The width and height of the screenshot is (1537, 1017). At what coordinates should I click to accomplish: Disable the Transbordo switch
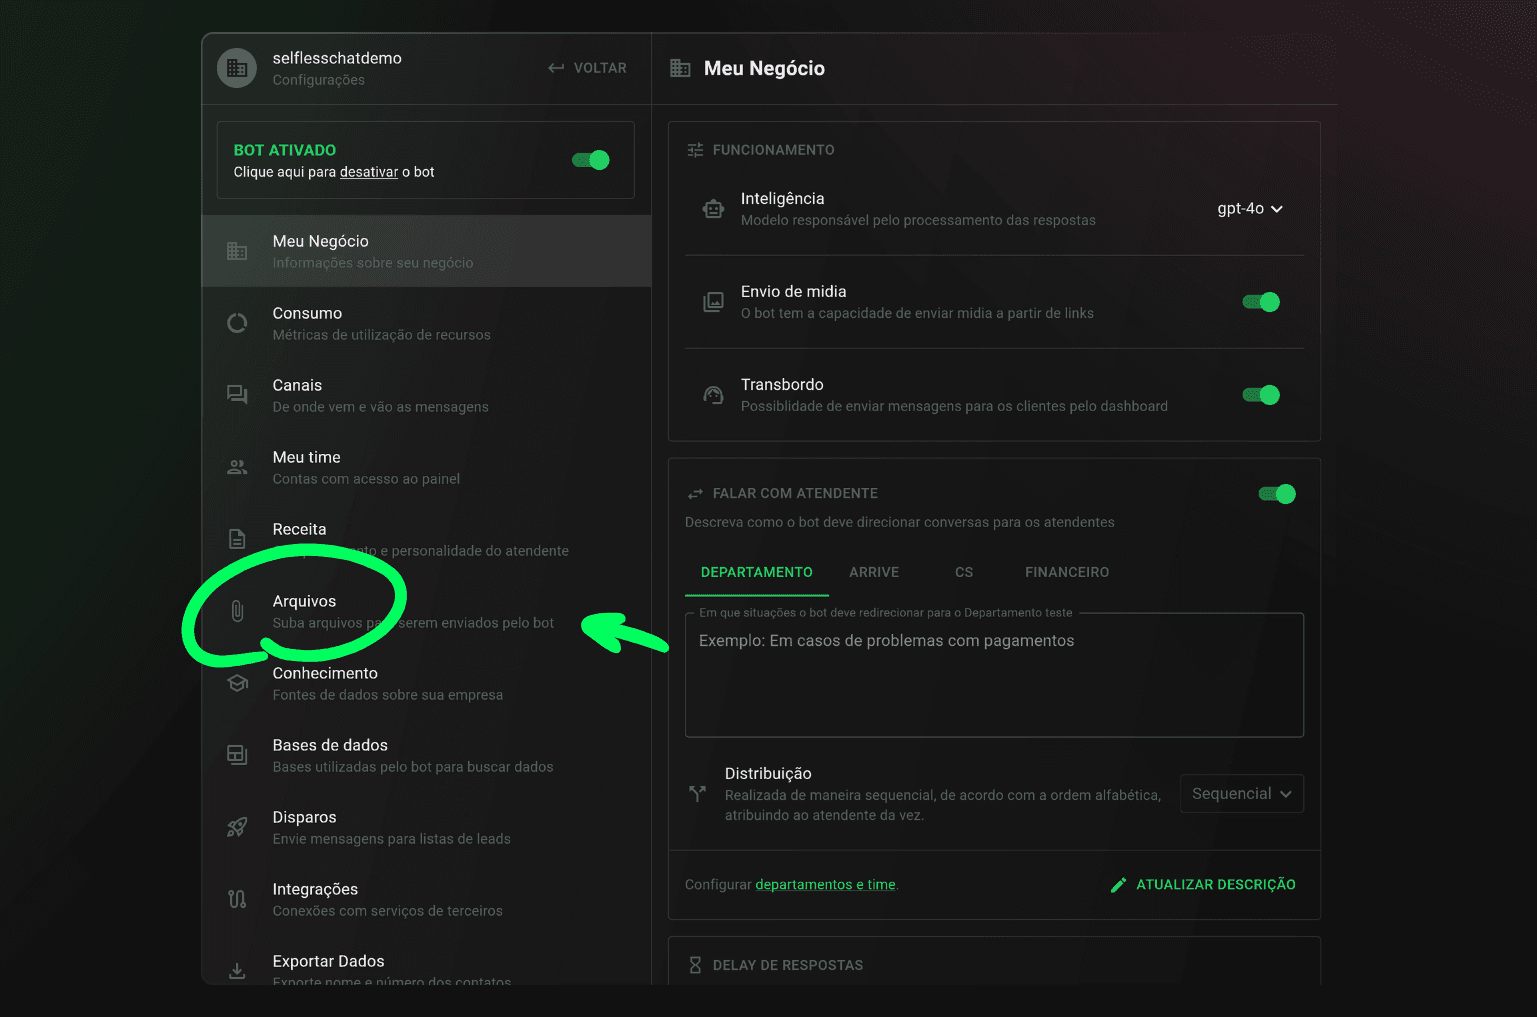click(x=1261, y=395)
